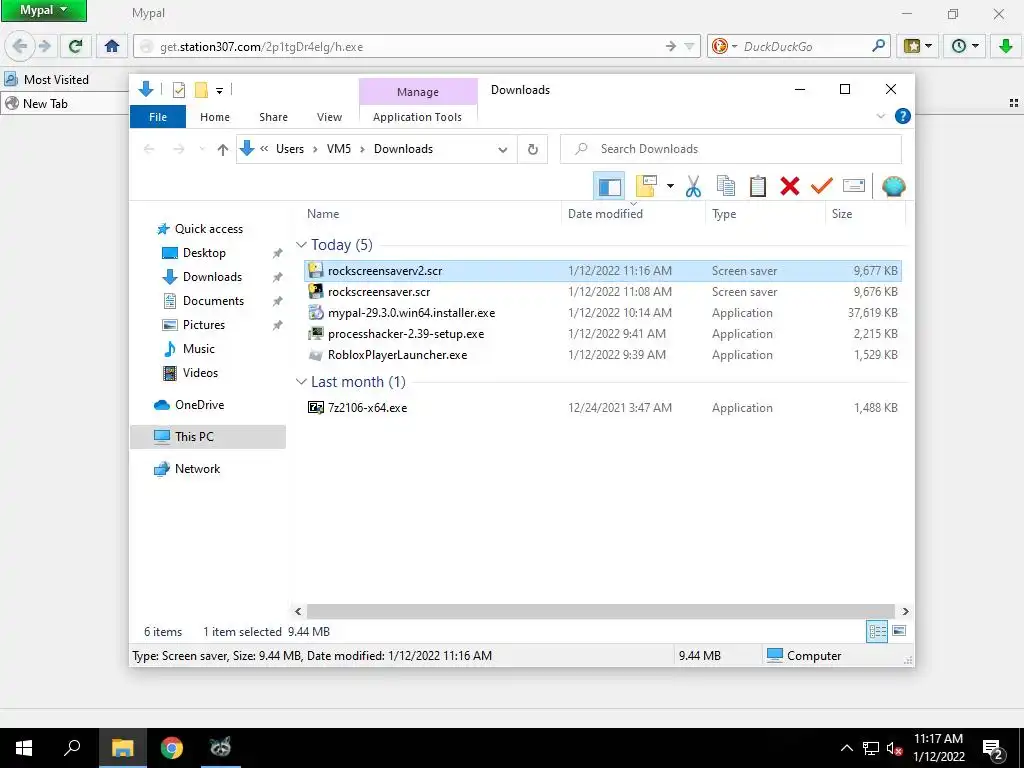Select mypal-29.3.0.win64.installer.exe

click(x=603, y=313)
